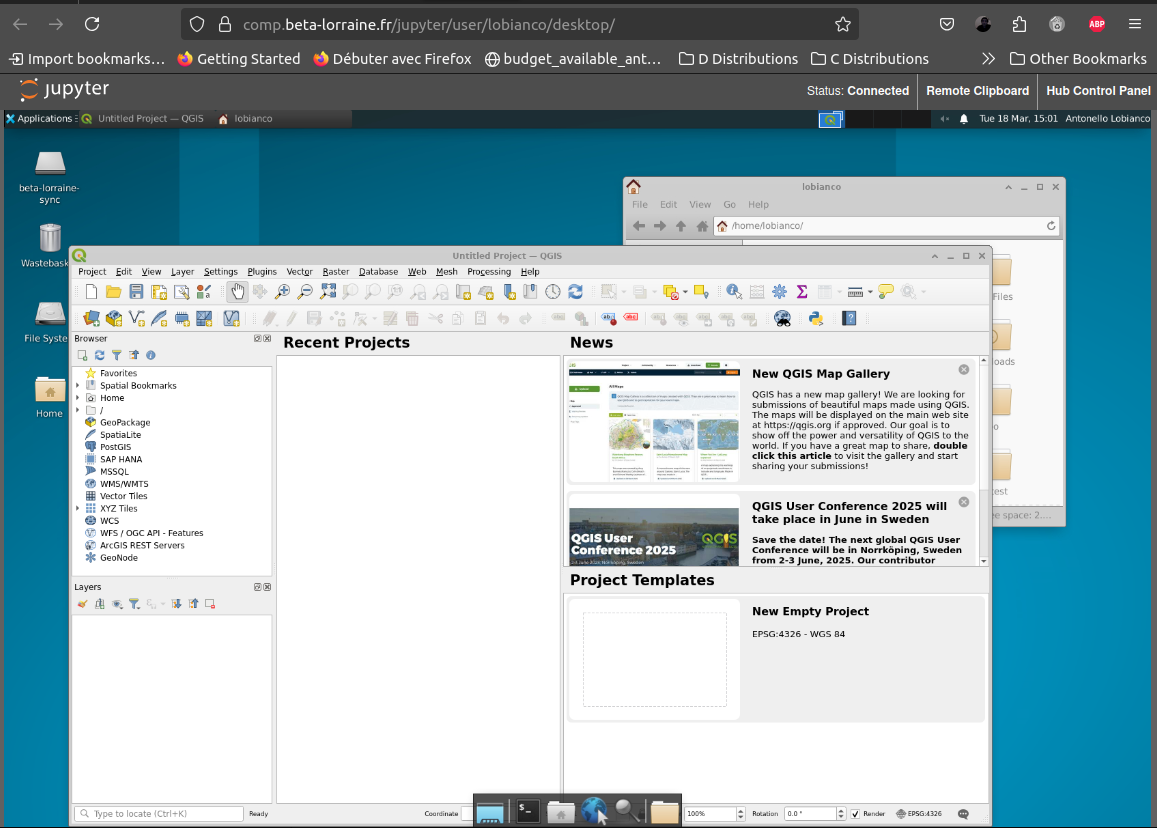The width and height of the screenshot is (1157, 828).
Task: Click the locate search bar
Action: pyautogui.click(x=160, y=813)
